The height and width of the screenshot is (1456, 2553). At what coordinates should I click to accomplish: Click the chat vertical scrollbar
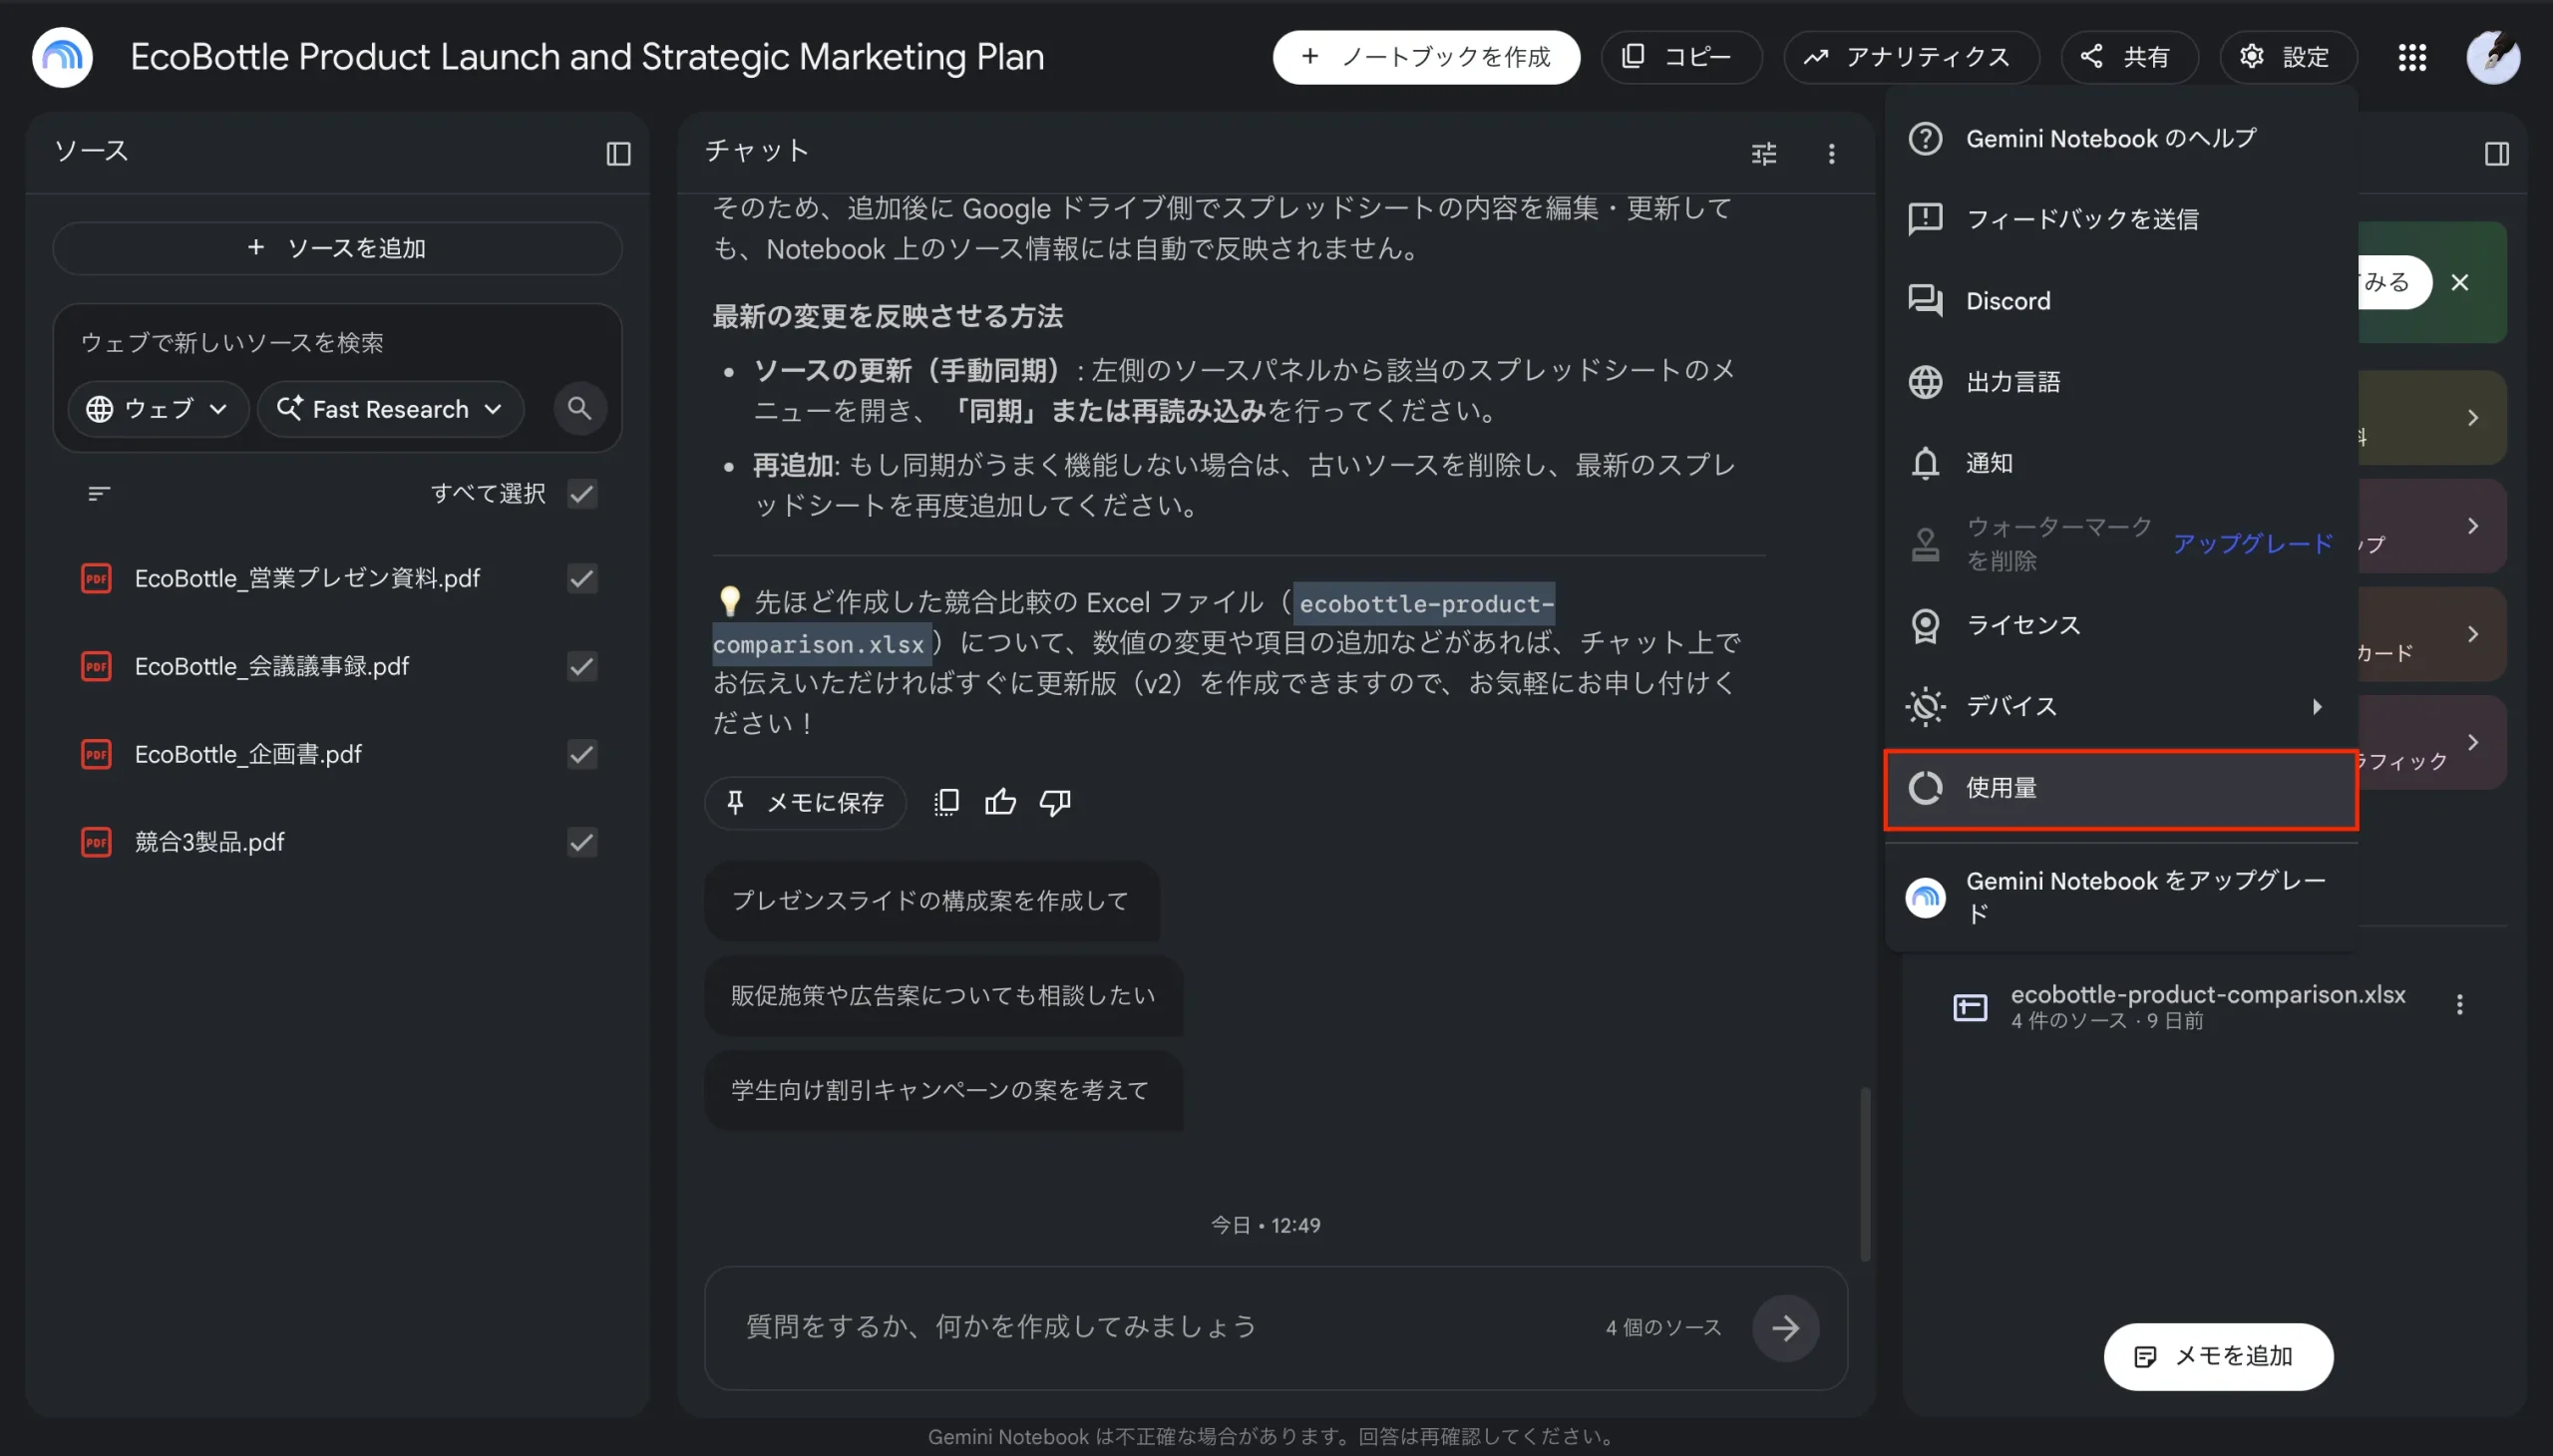pyautogui.click(x=1865, y=1174)
